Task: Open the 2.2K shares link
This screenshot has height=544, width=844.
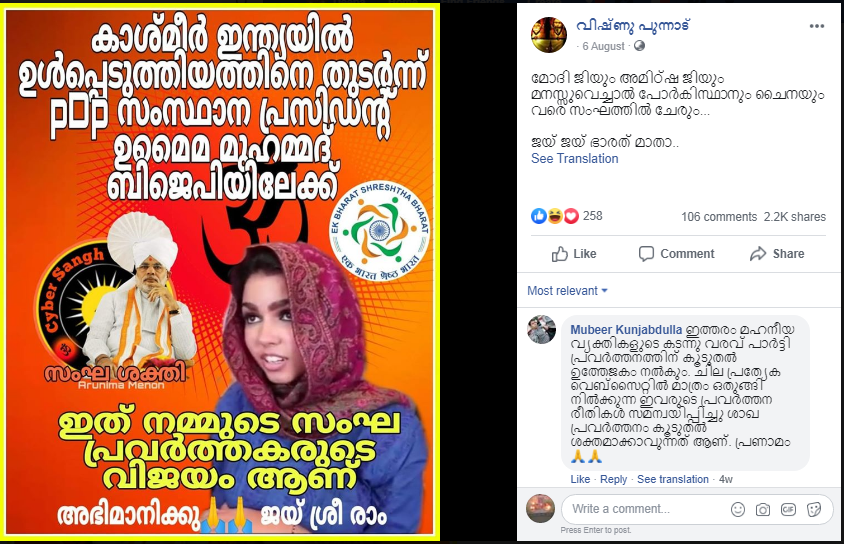Action: tap(795, 217)
